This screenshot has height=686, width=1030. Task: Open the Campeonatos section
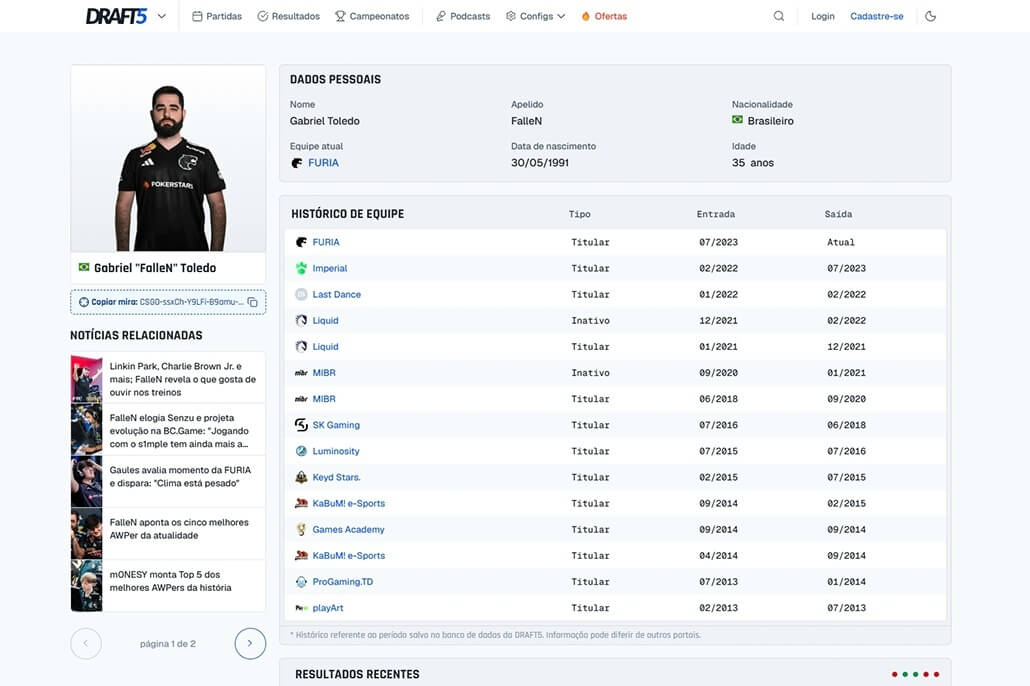pyautogui.click(x=372, y=16)
